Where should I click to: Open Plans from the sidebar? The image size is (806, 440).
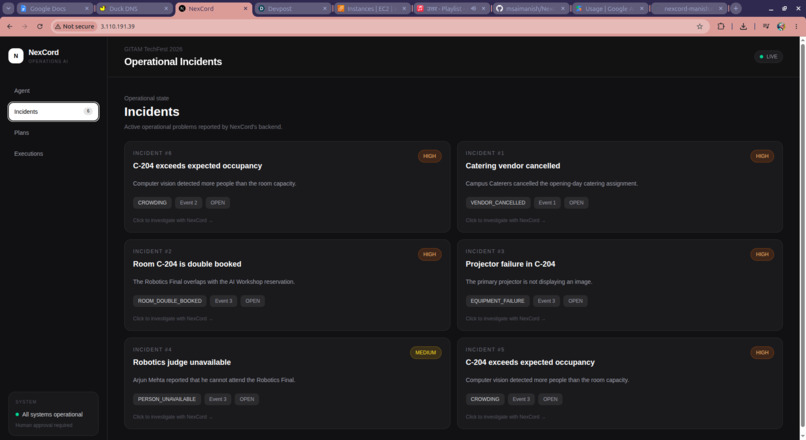coord(53,133)
